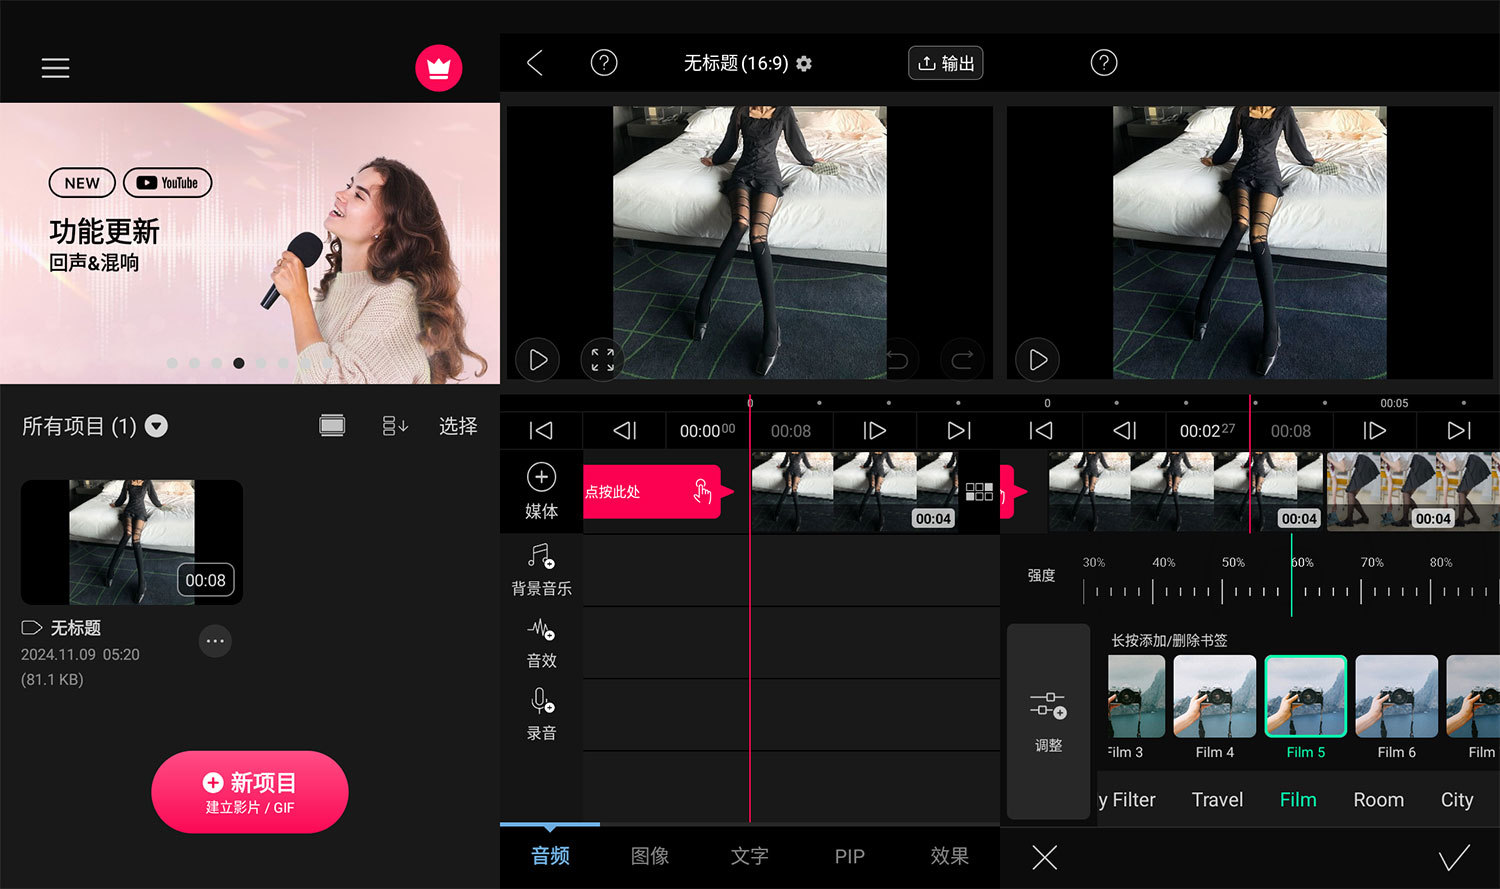The height and width of the screenshot is (889, 1500).
Task: Expand the 所有项目 projects dropdown
Action: pyautogui.click(x=156, y=426)
